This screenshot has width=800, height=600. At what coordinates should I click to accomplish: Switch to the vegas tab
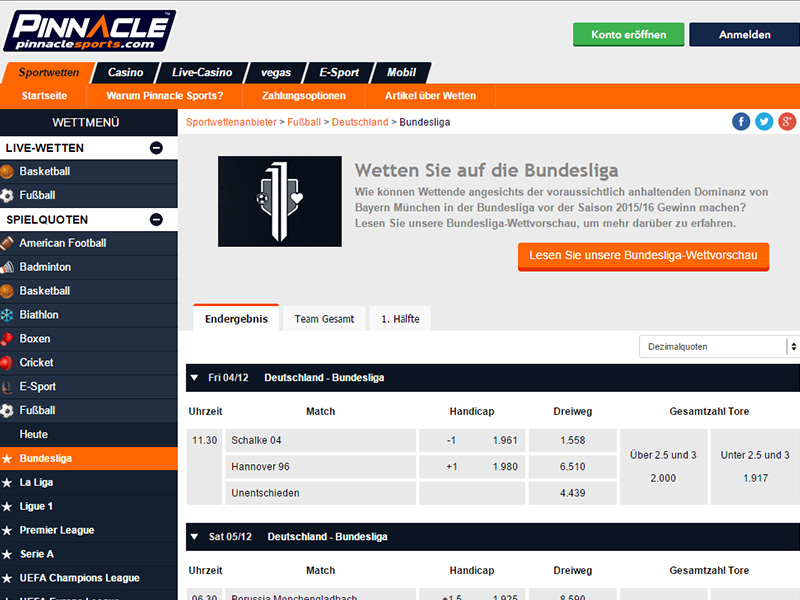click(x=276, y=72)
